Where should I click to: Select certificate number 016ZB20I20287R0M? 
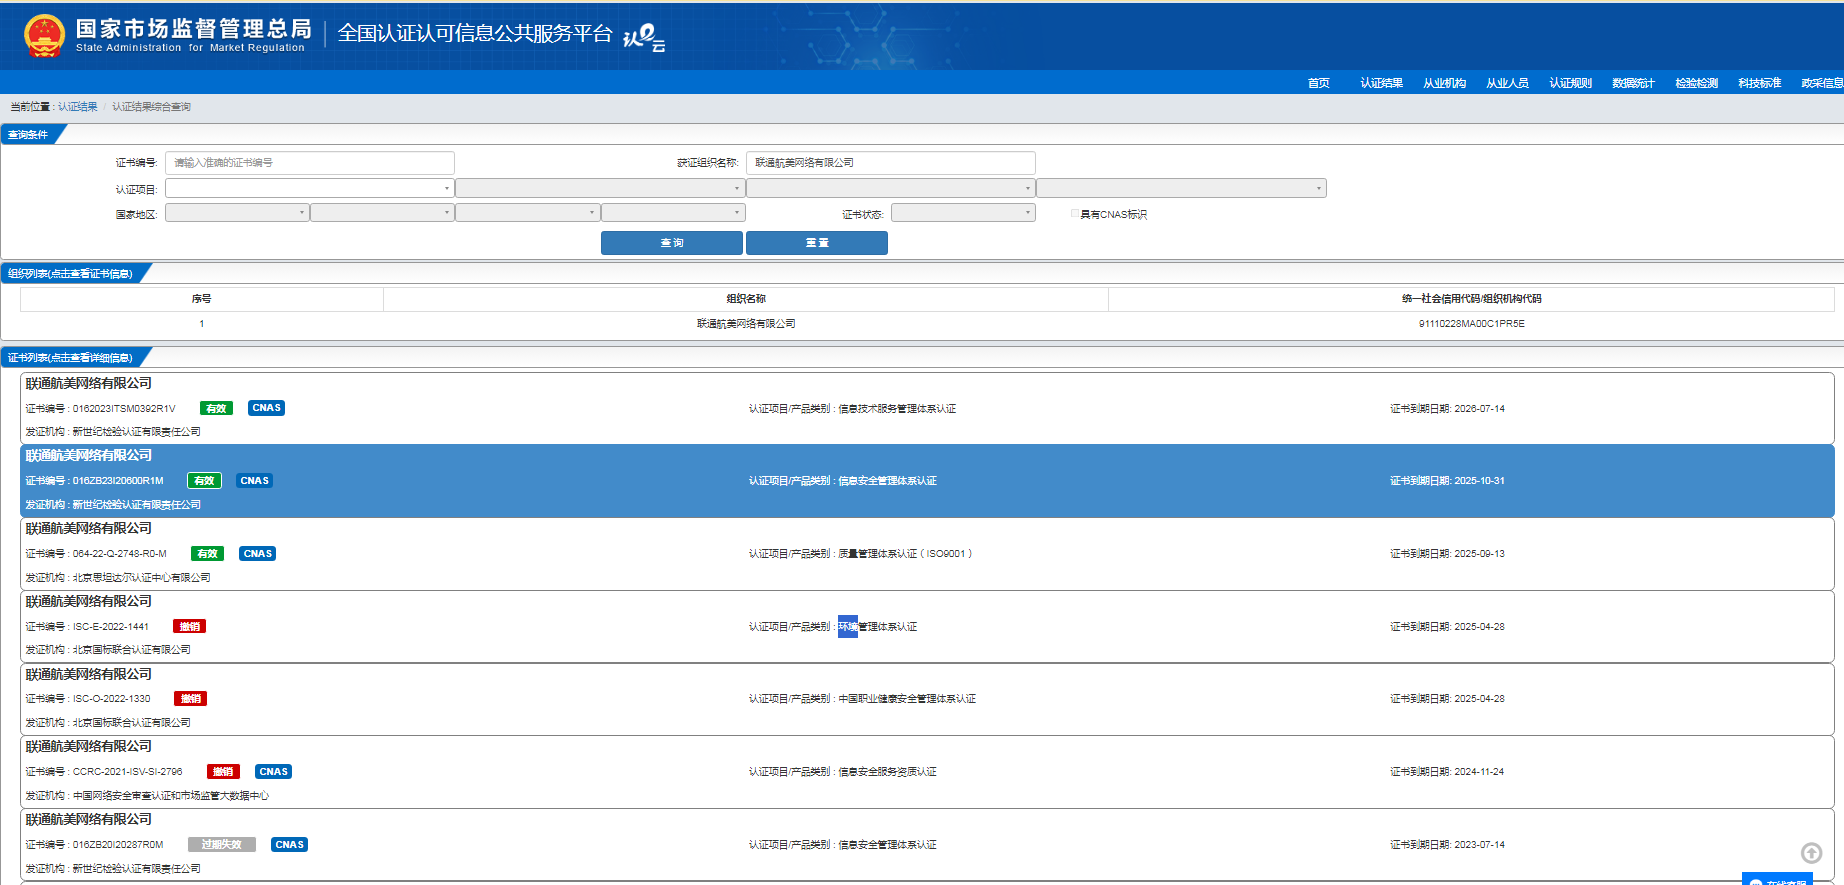[118, 845]
